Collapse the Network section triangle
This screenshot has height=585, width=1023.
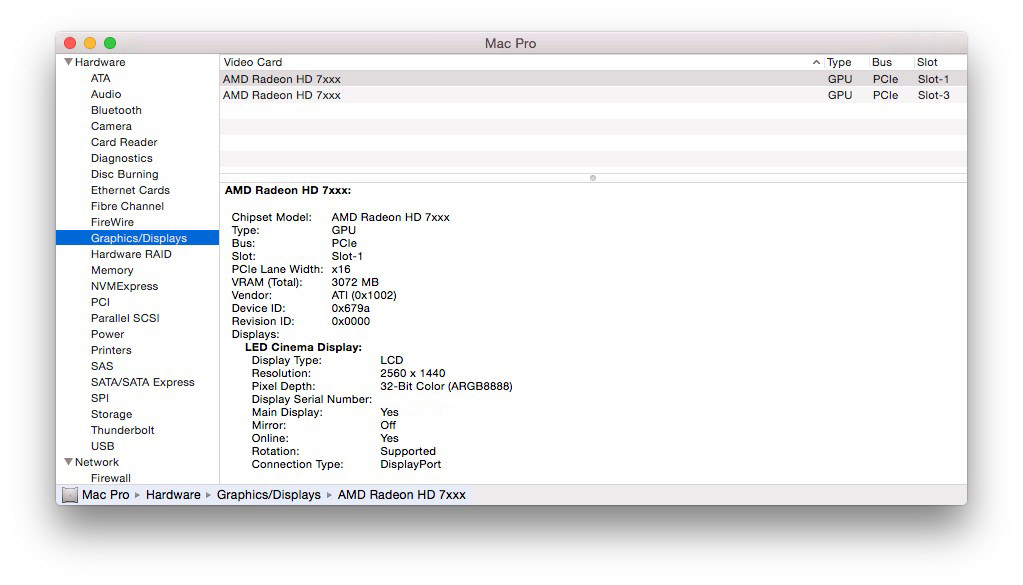pos(68,462)
